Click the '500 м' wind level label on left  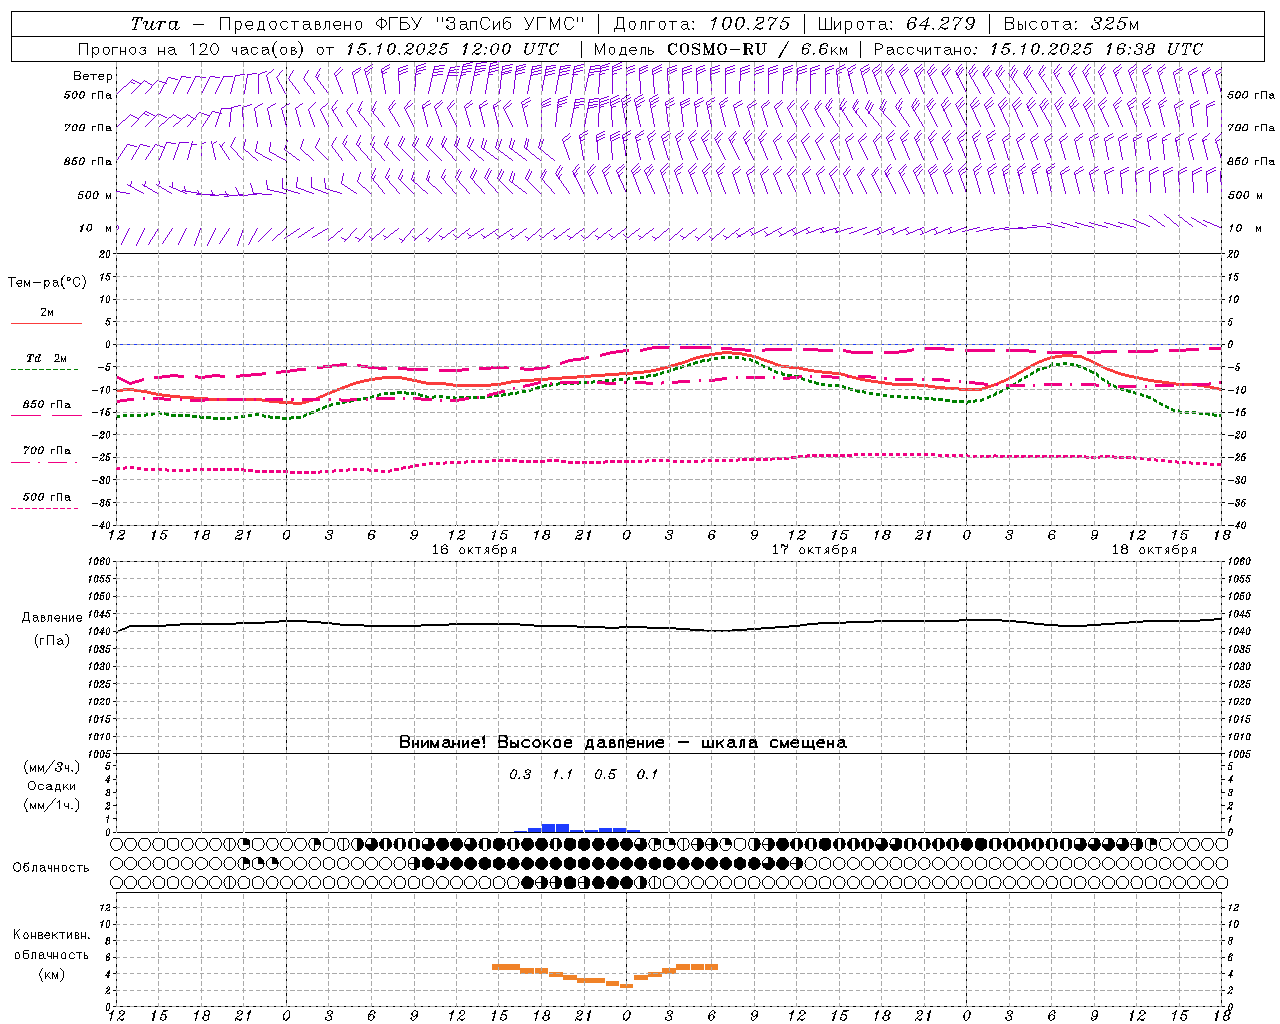(x=95, y=196)
